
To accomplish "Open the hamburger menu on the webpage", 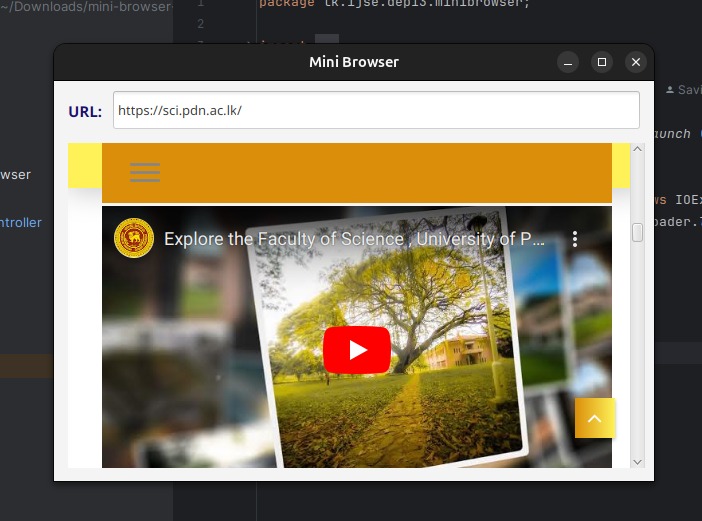I will pos(145,172).
